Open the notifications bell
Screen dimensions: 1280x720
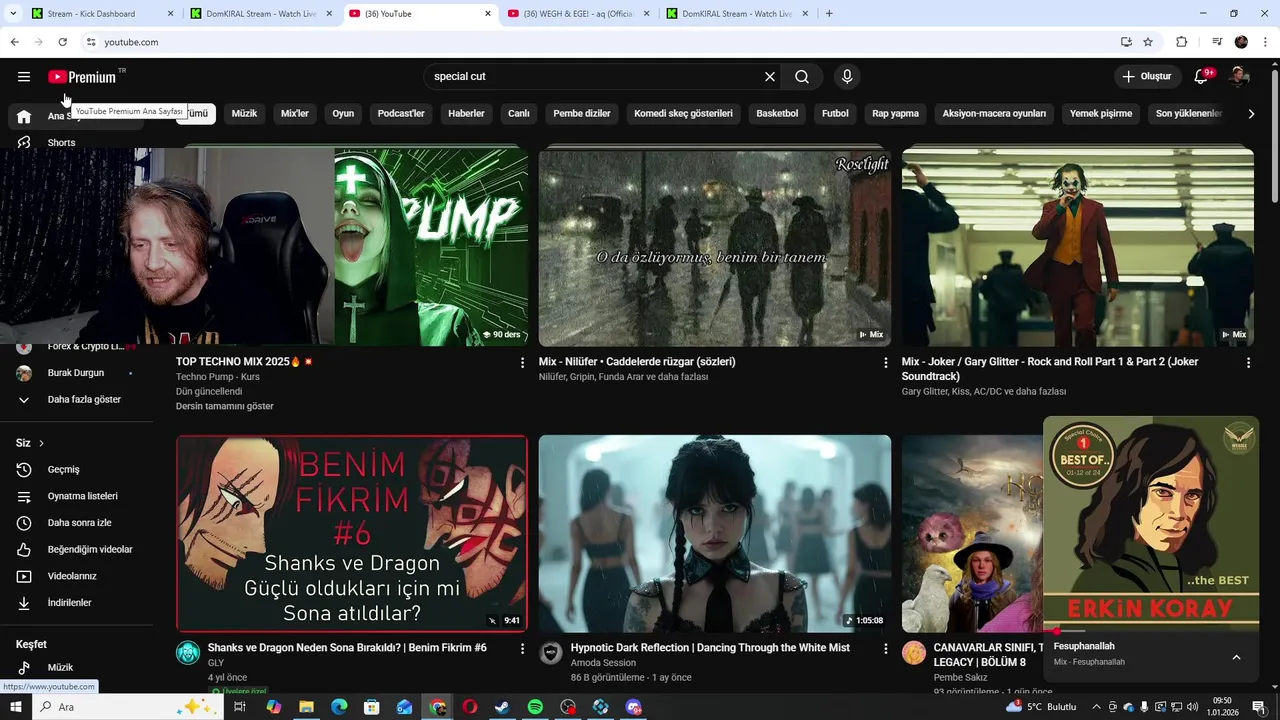(1202, 77)
